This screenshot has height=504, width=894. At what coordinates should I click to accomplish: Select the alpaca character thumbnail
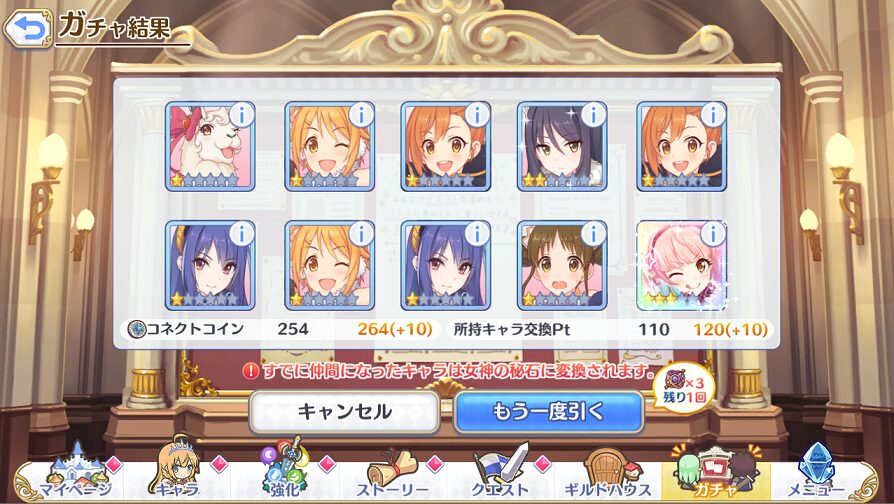click(210, 146)
